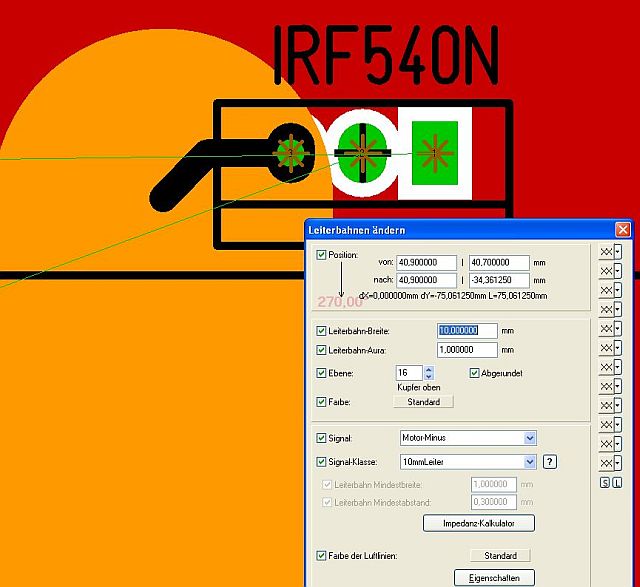
Task: Open the Signal dropdown showing Motor-Minus
Action: tap(529, 438)
